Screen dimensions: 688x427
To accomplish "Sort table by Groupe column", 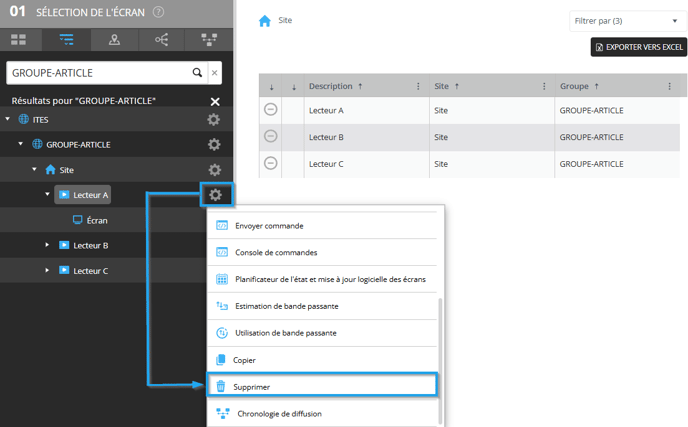I will 579,86.
